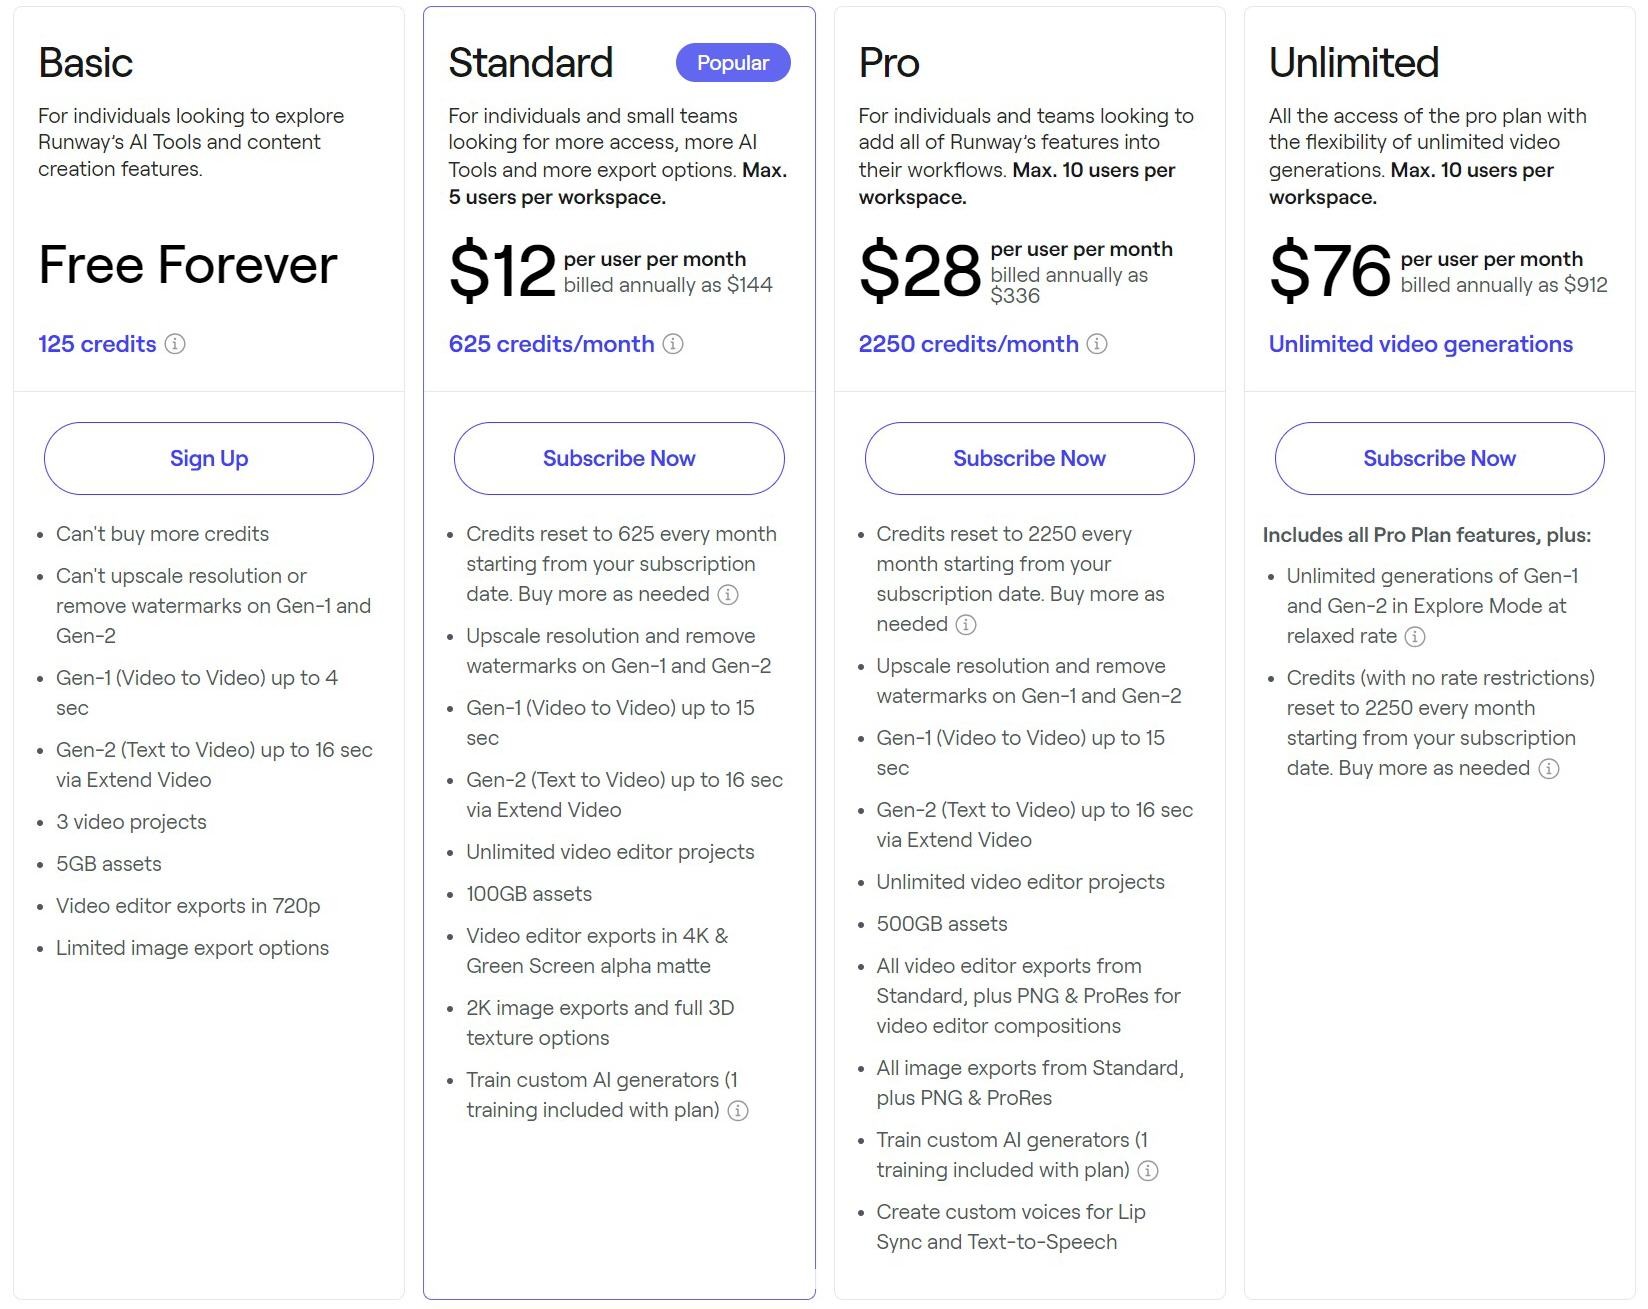Click Unlimited 'relaxed rate' info icon

point(1415,637)
